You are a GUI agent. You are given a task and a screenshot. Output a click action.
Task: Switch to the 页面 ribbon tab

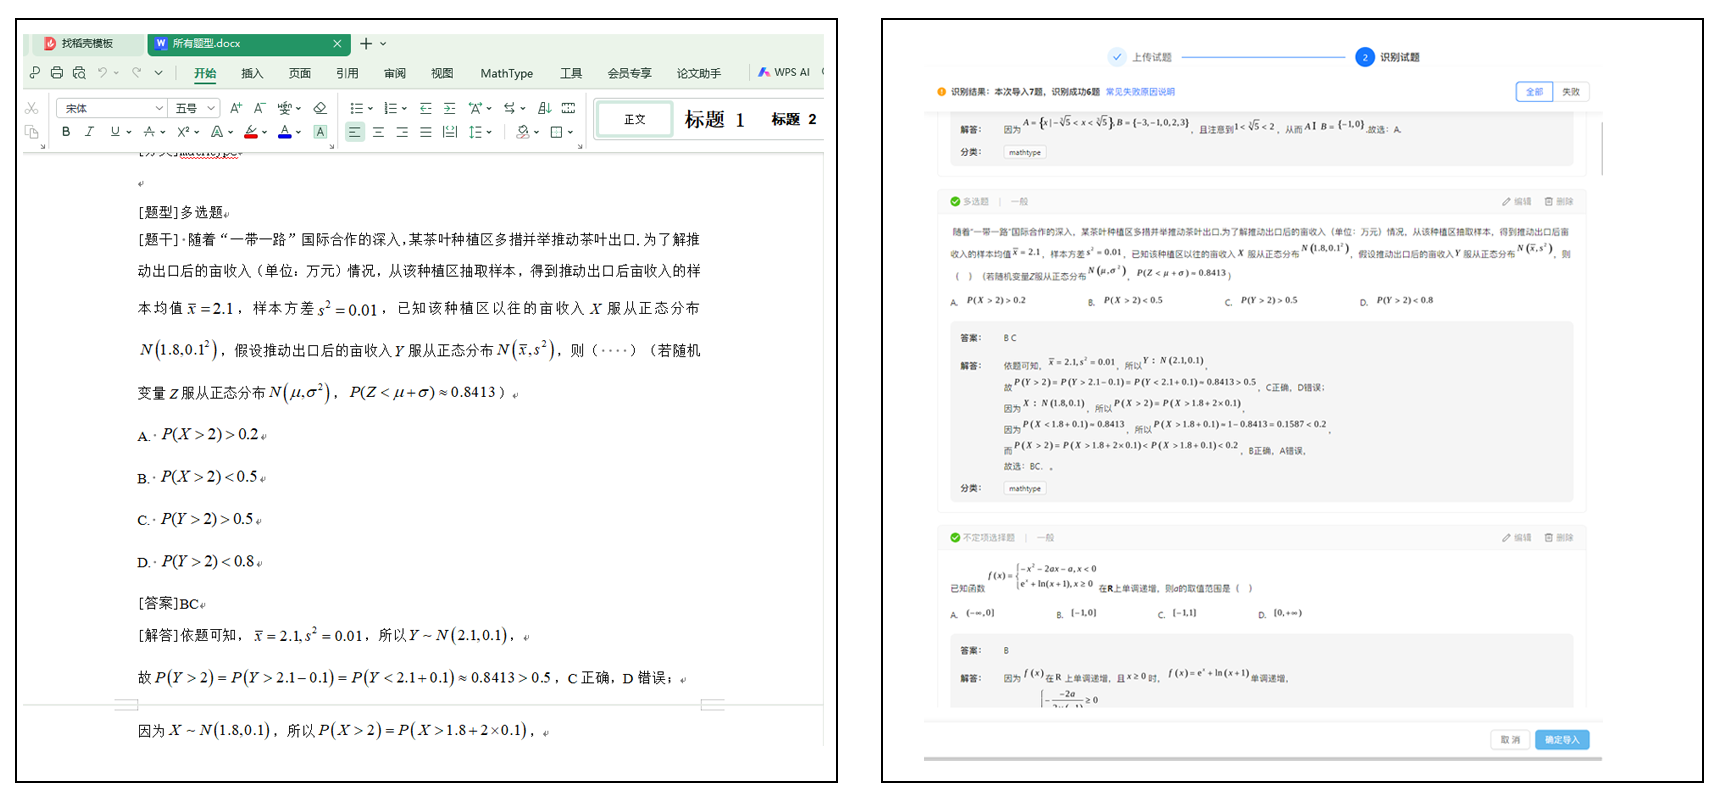click(x=300, y=73)
